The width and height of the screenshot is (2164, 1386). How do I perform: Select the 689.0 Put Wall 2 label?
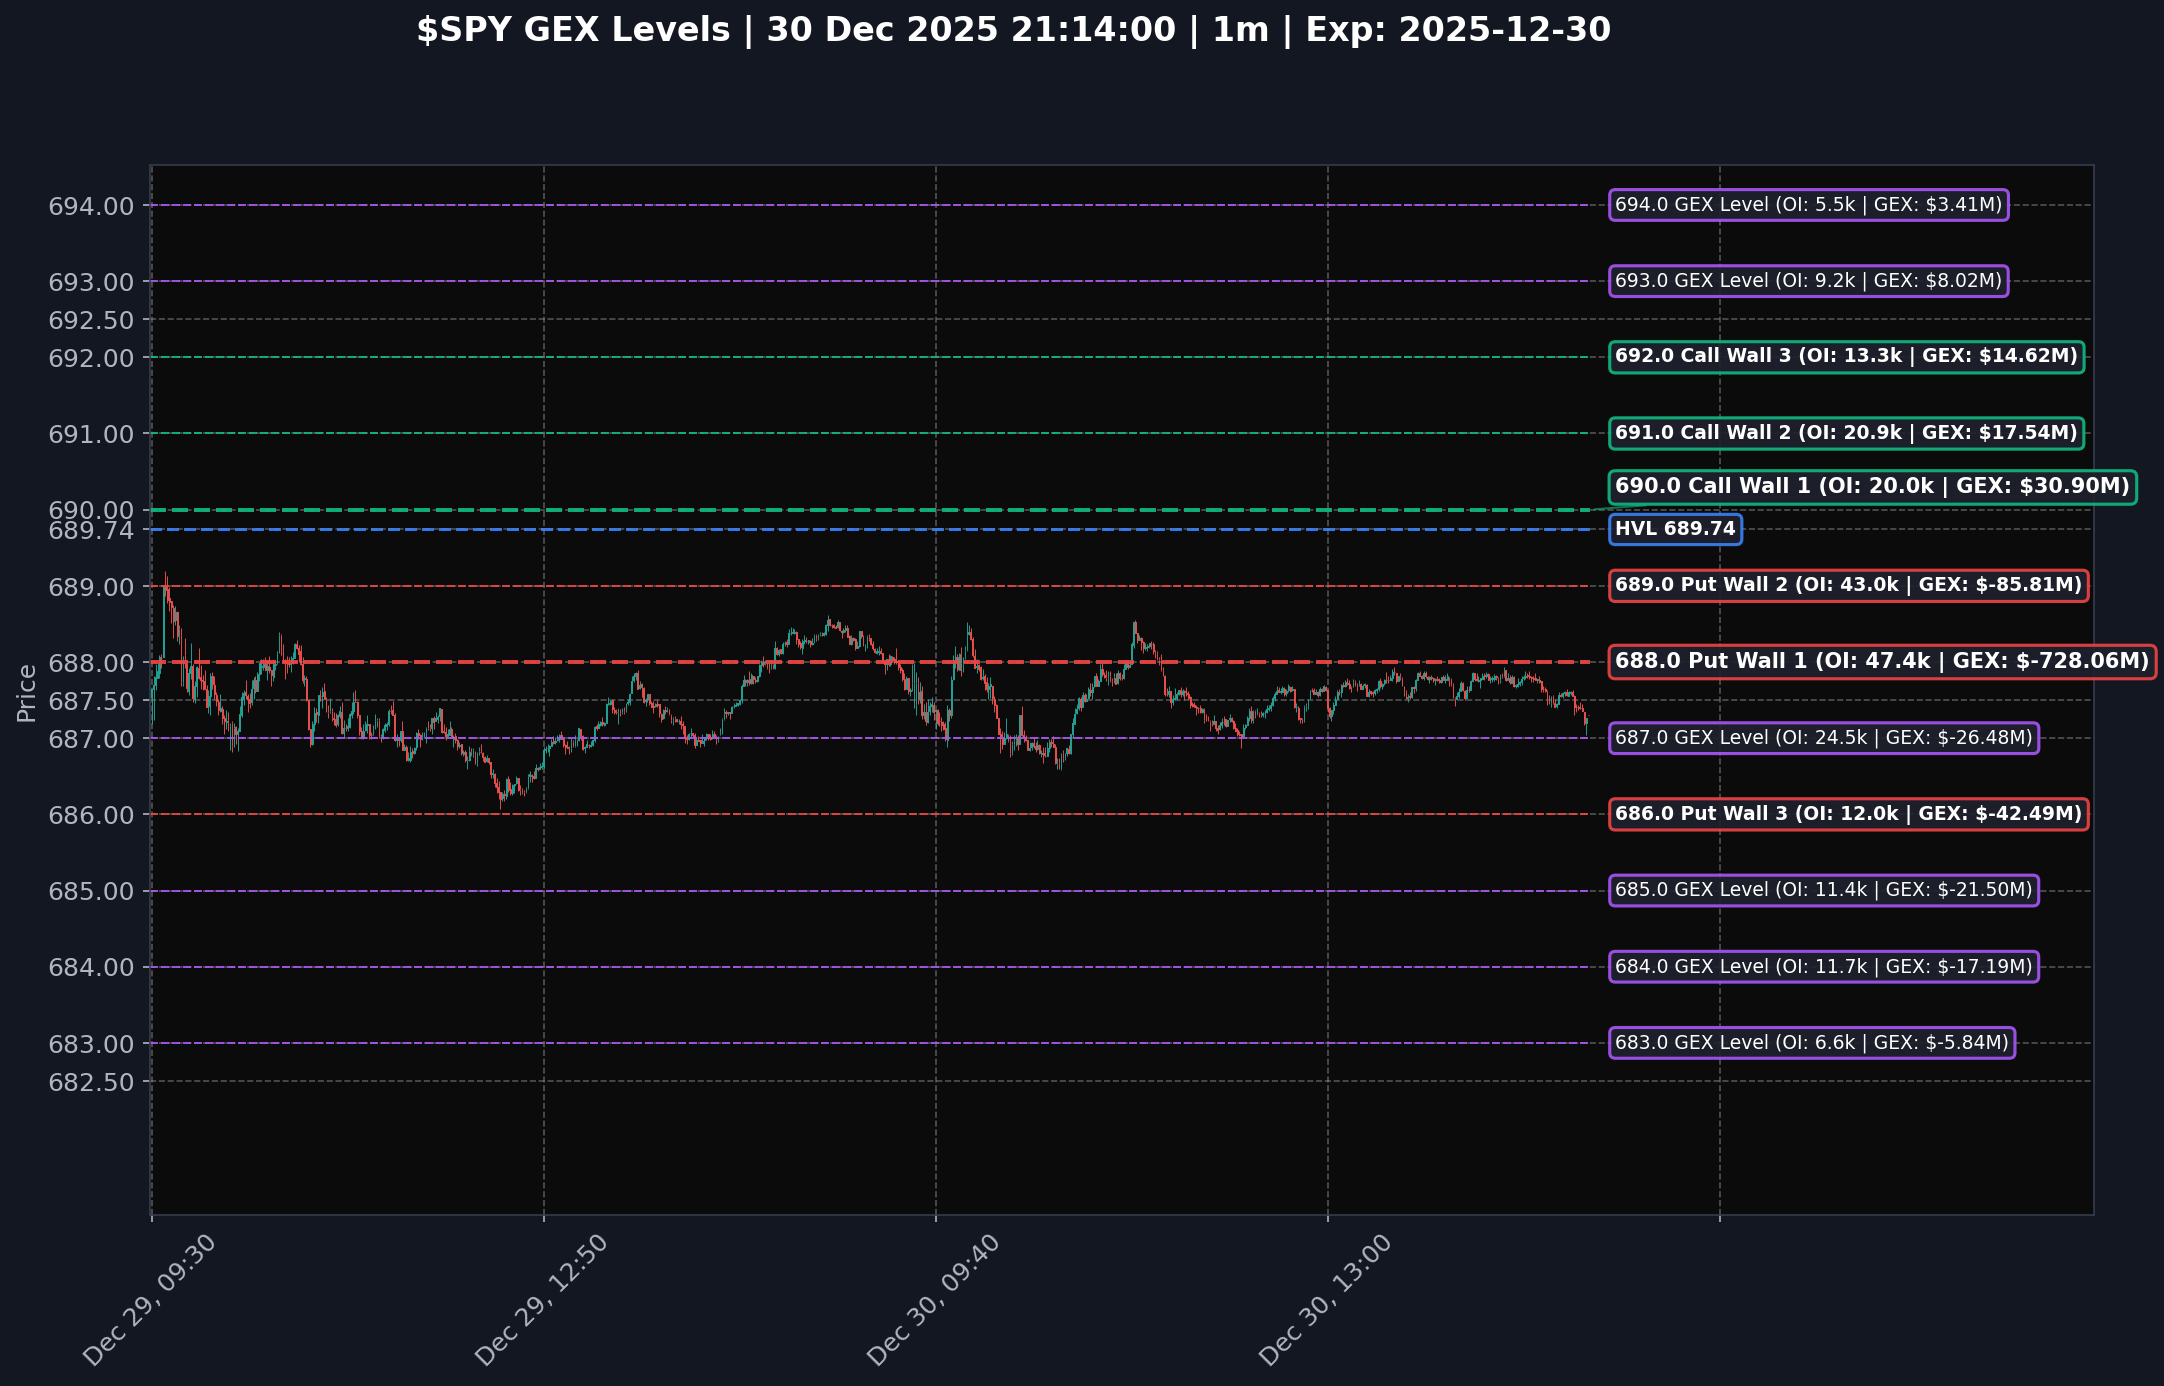pyautogui.click(x=1848, y=585)
